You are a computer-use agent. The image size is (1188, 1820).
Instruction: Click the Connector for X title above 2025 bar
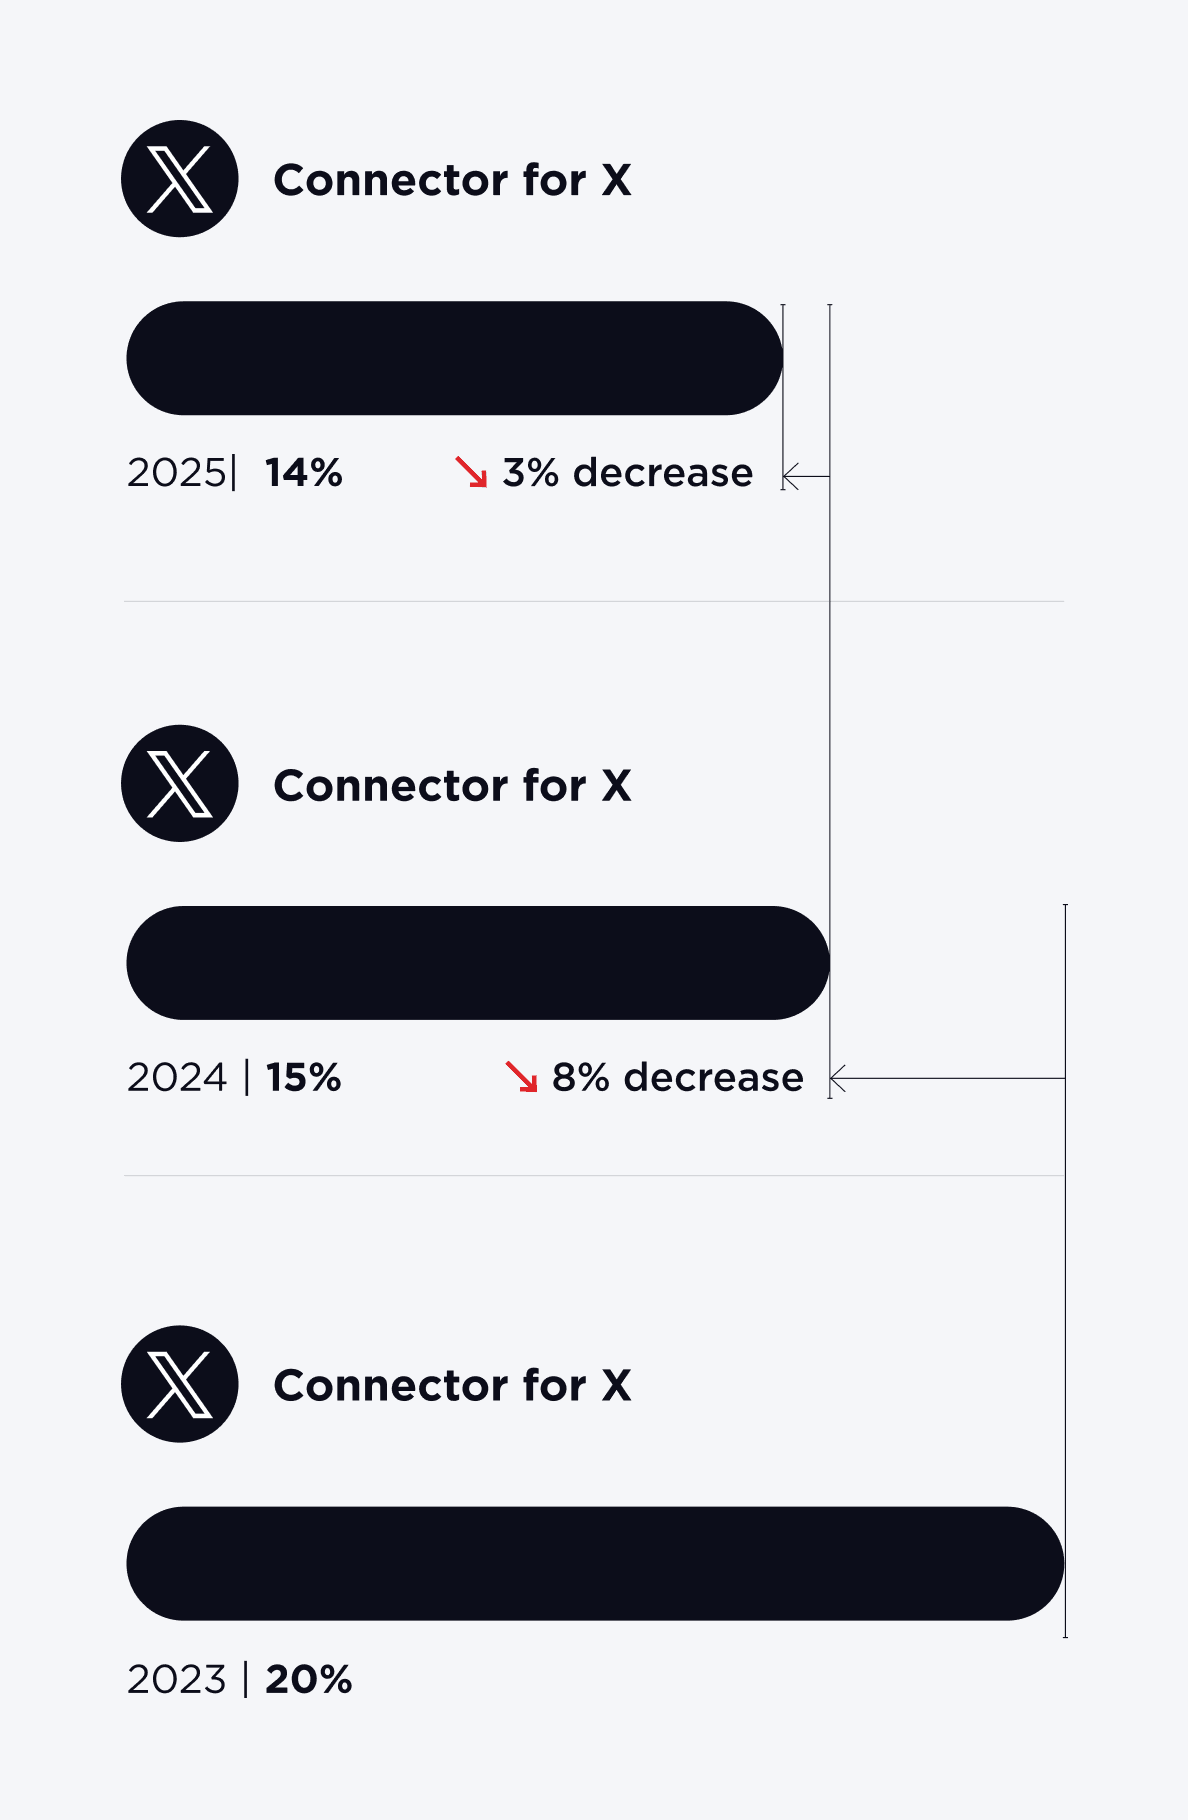[452, 180]
